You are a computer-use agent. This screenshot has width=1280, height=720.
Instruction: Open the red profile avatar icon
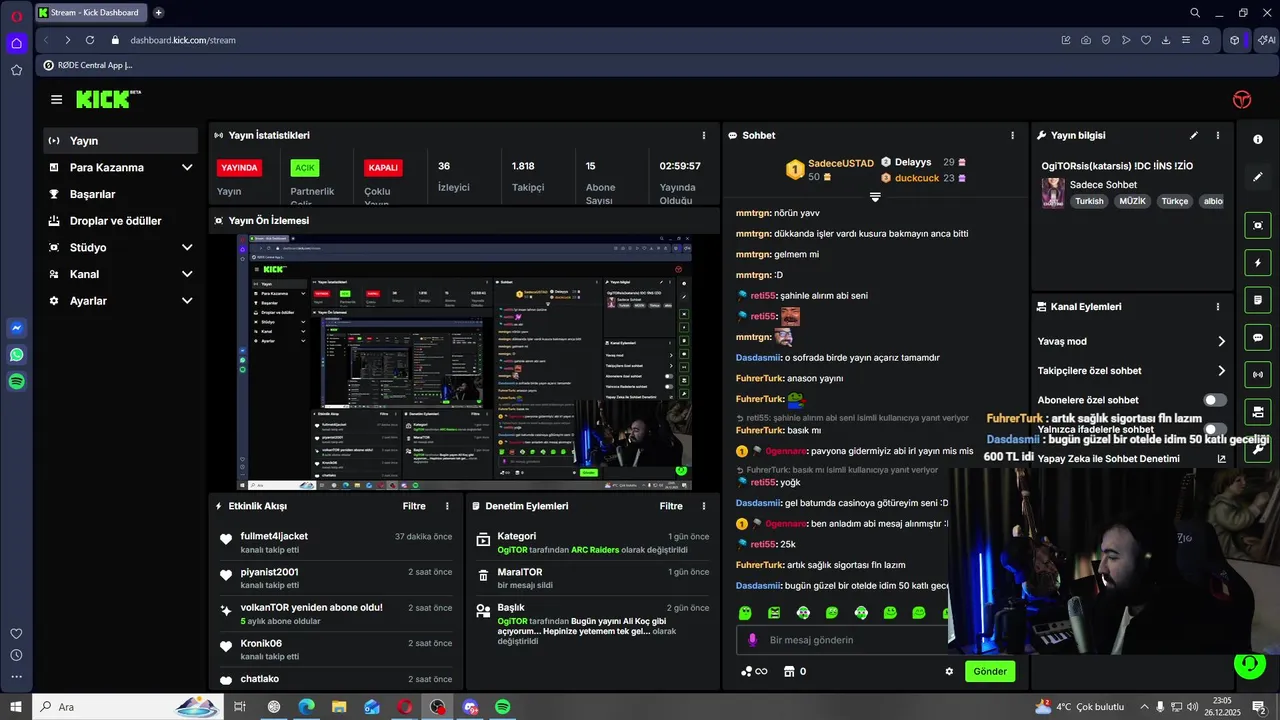click(1242, 99)
